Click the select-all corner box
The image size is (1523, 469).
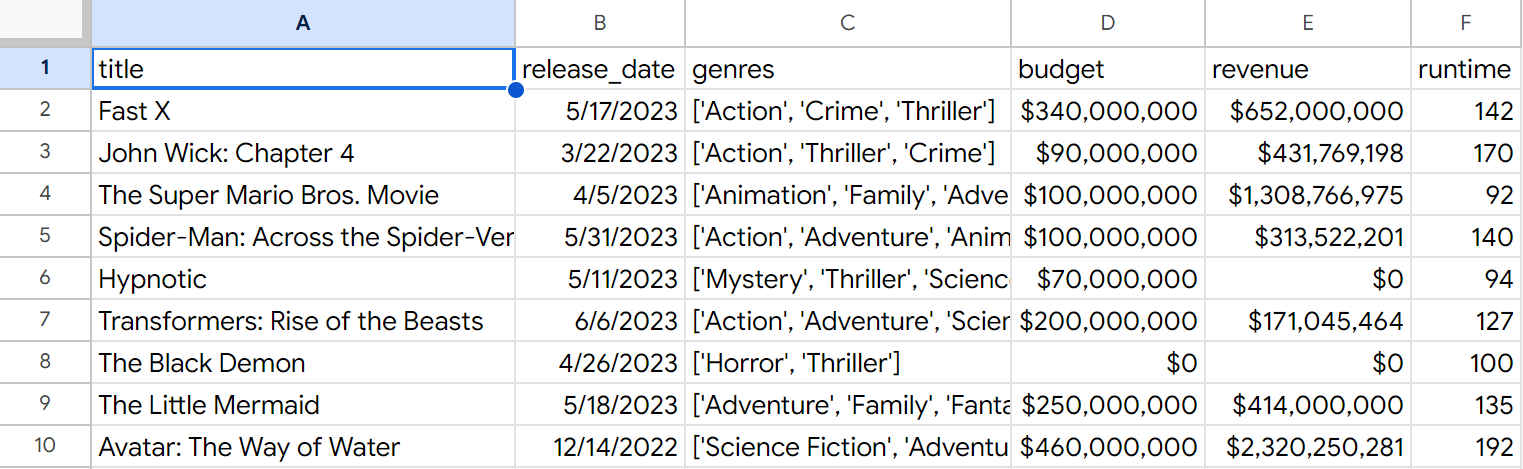(x=45, y=22)
